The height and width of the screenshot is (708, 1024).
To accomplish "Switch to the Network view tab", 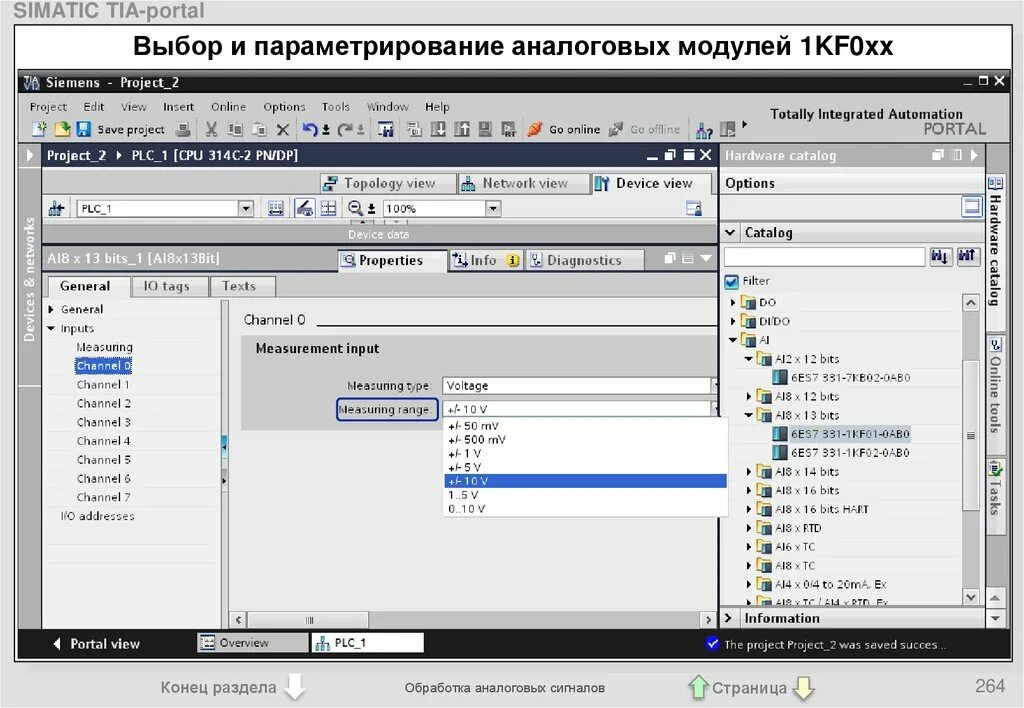I will coord(524,183).
